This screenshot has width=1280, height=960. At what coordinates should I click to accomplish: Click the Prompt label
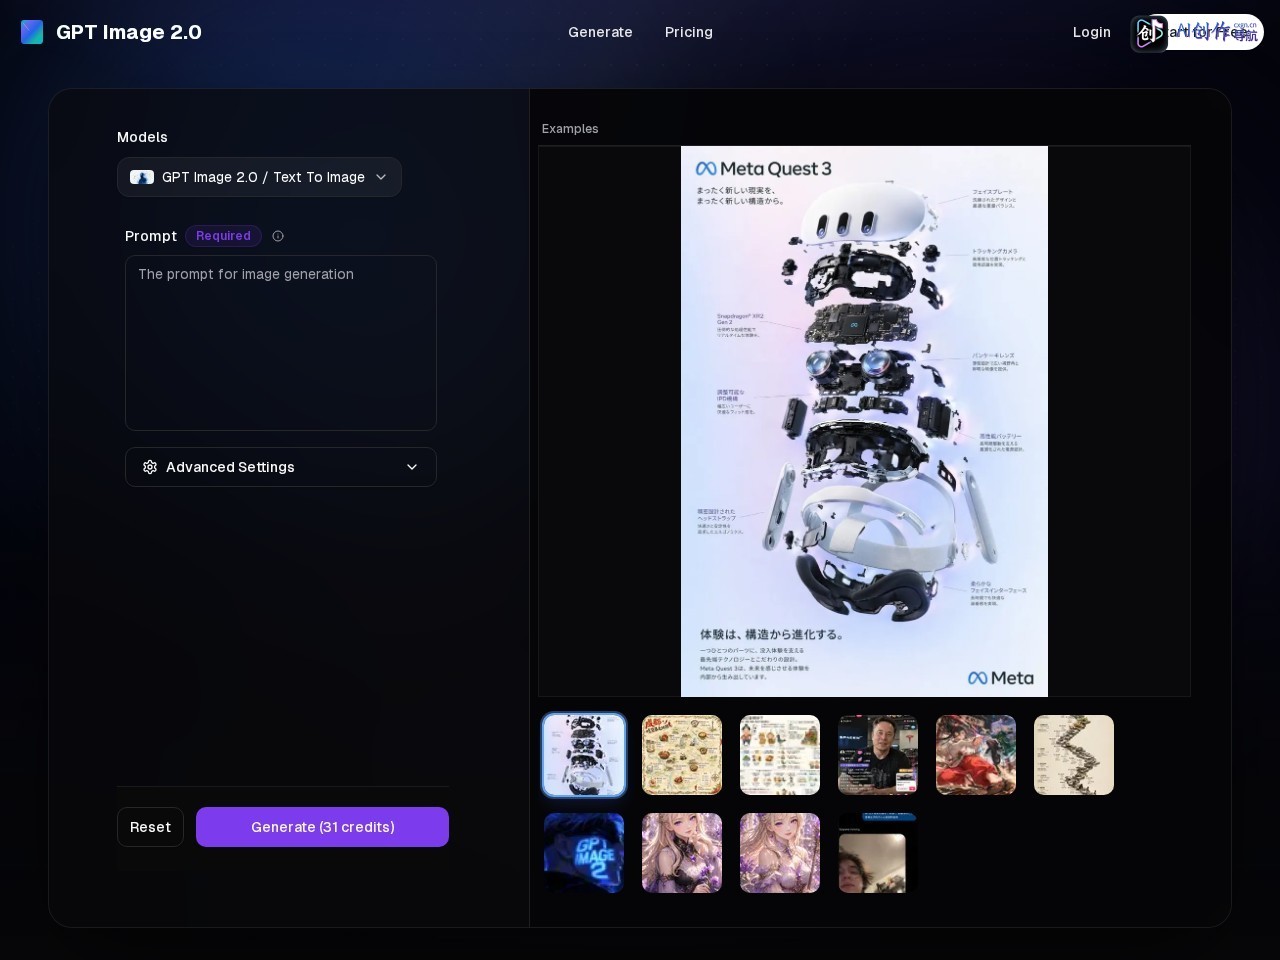[151, 236]
